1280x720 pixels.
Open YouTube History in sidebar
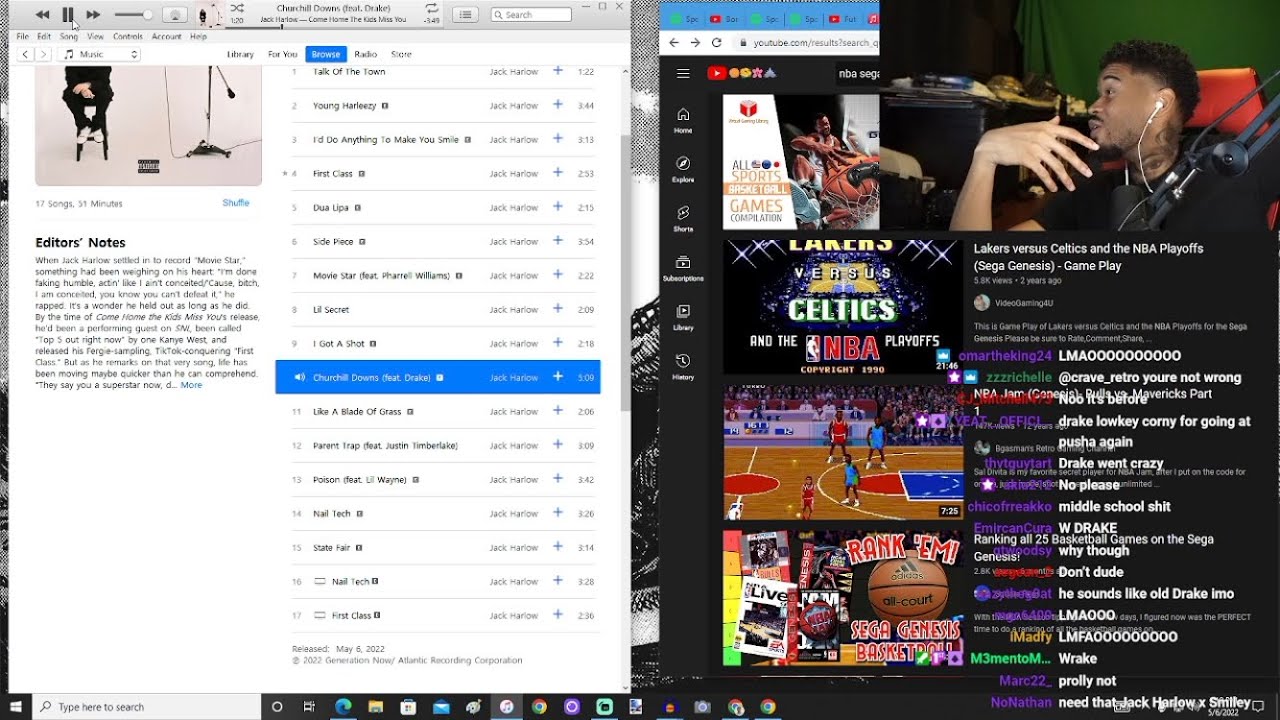(683, 365)
